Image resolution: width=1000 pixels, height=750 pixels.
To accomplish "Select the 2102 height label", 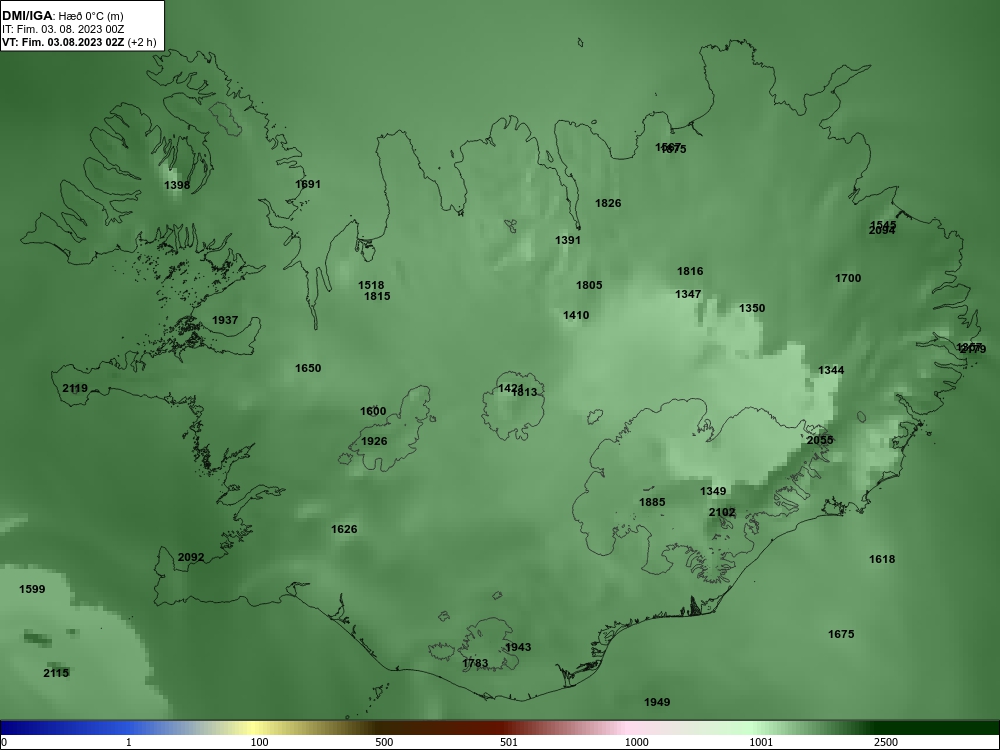I will click(722, 512).
